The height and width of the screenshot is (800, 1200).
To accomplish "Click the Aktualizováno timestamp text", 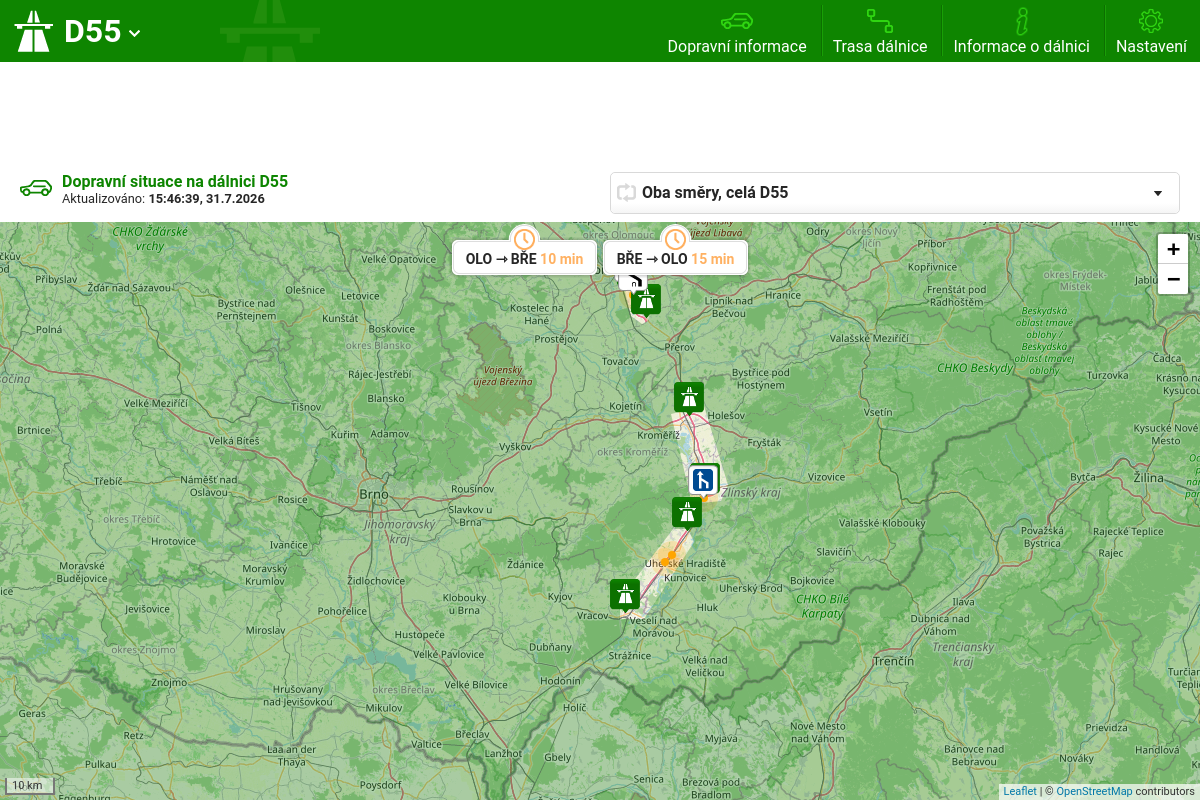I will [x=163, y=199].
